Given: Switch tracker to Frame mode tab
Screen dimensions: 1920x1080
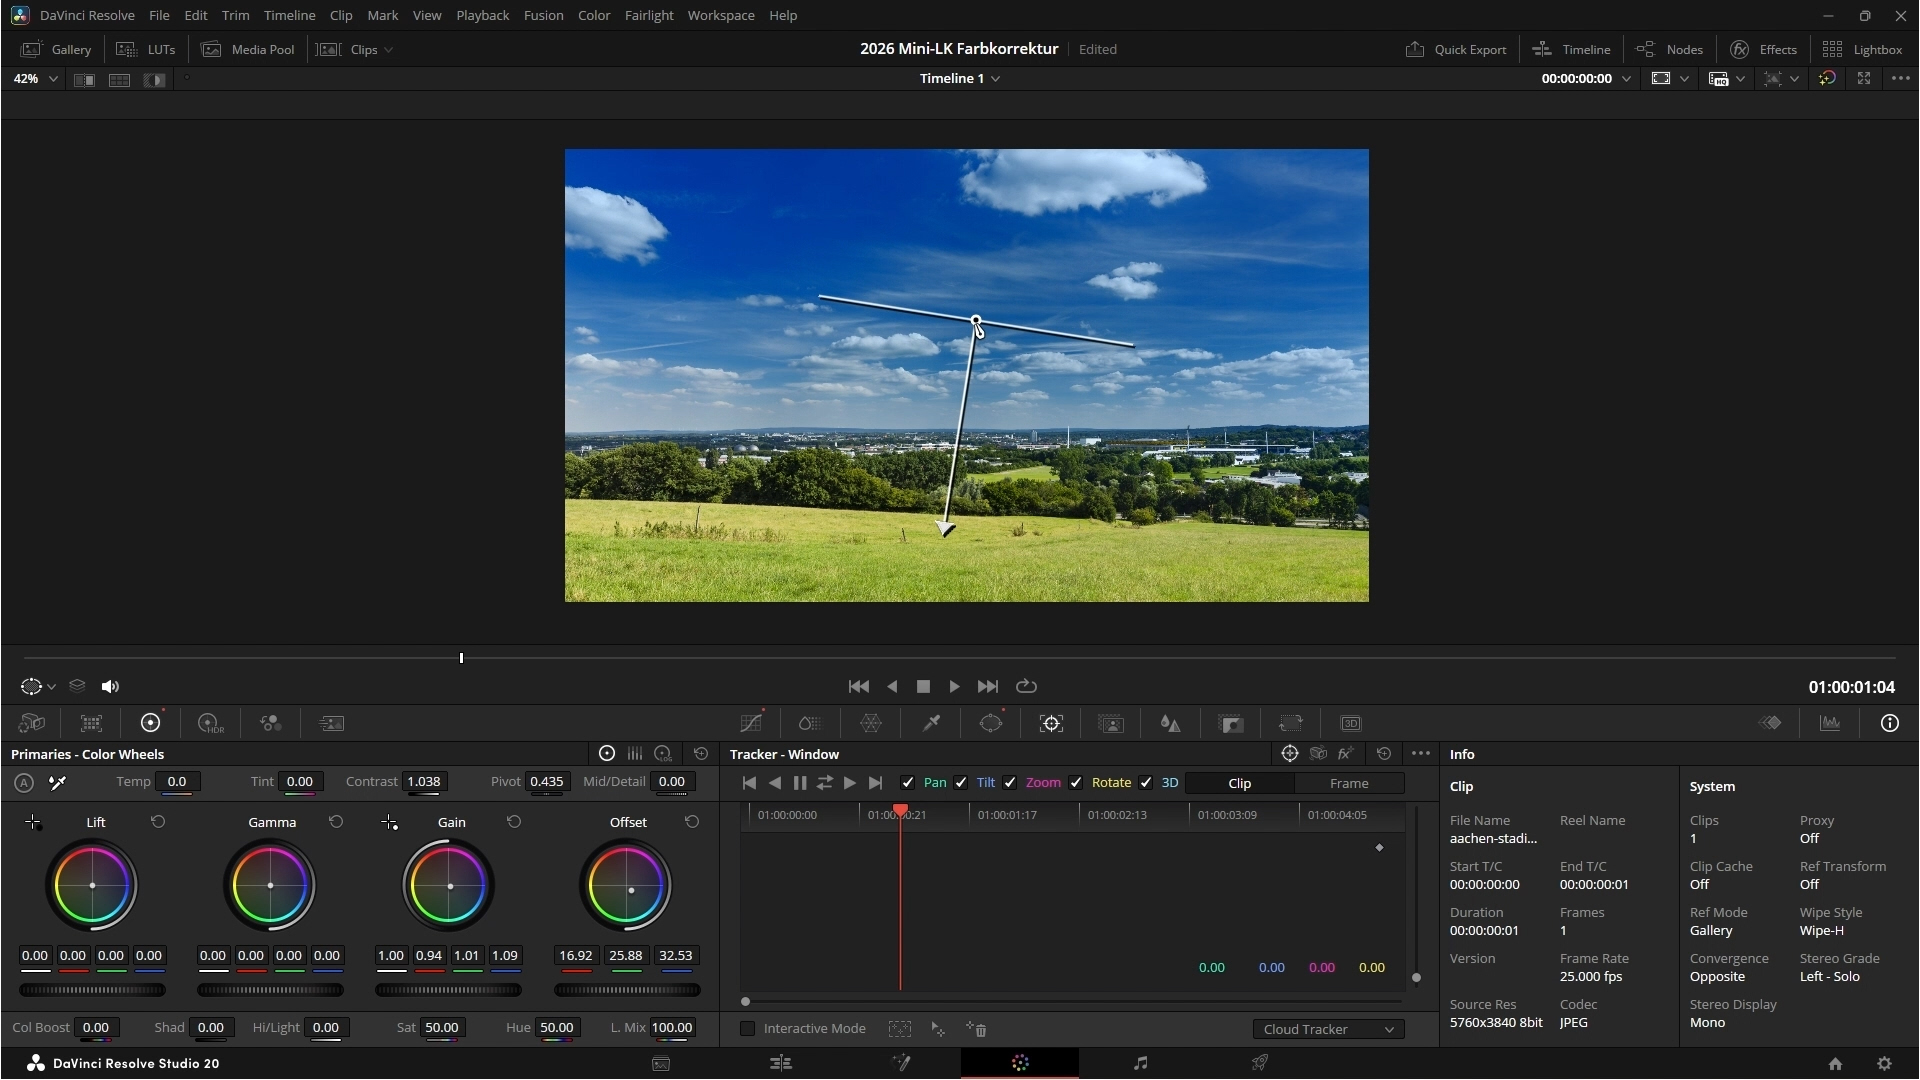Looking at the screenshot, I should pyautogui.click(x=1348, y=783).
